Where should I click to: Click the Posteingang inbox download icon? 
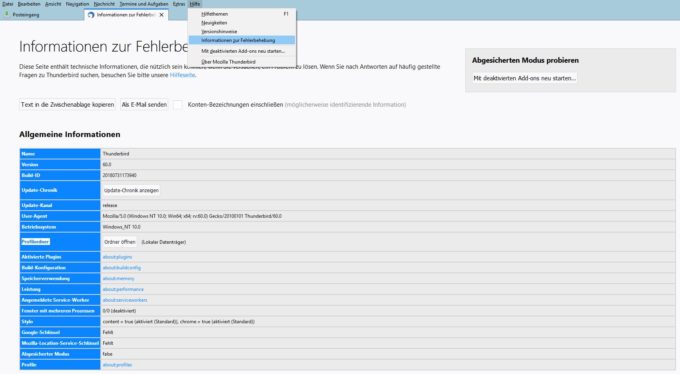coord(7,14)
